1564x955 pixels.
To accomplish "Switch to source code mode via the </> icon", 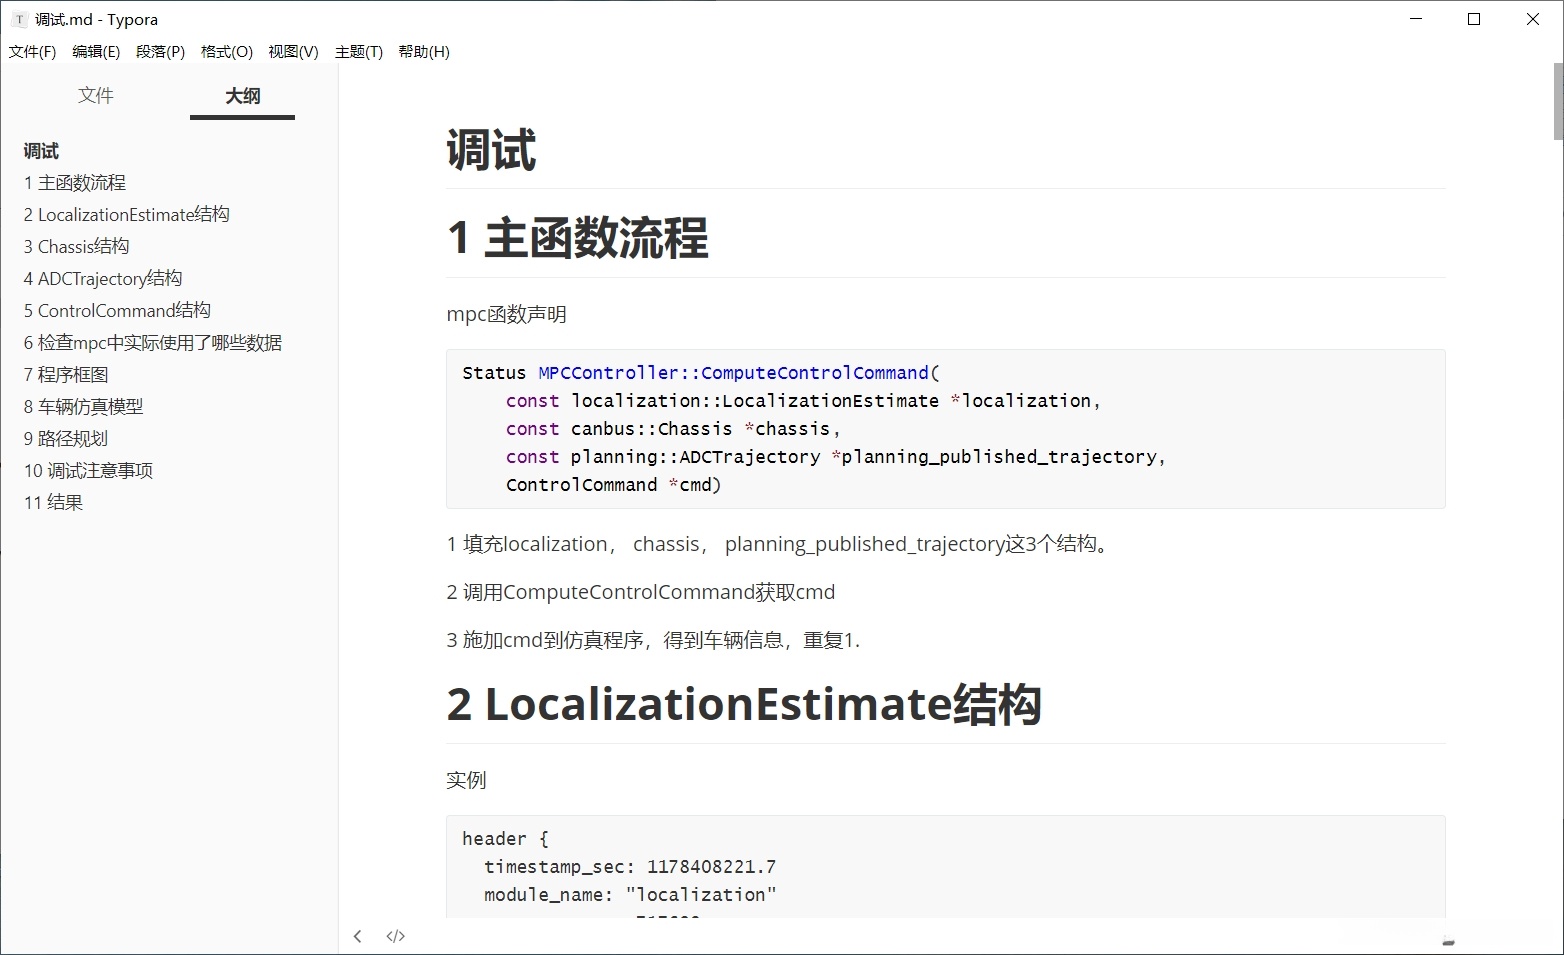I will click(x=395, y=936).
